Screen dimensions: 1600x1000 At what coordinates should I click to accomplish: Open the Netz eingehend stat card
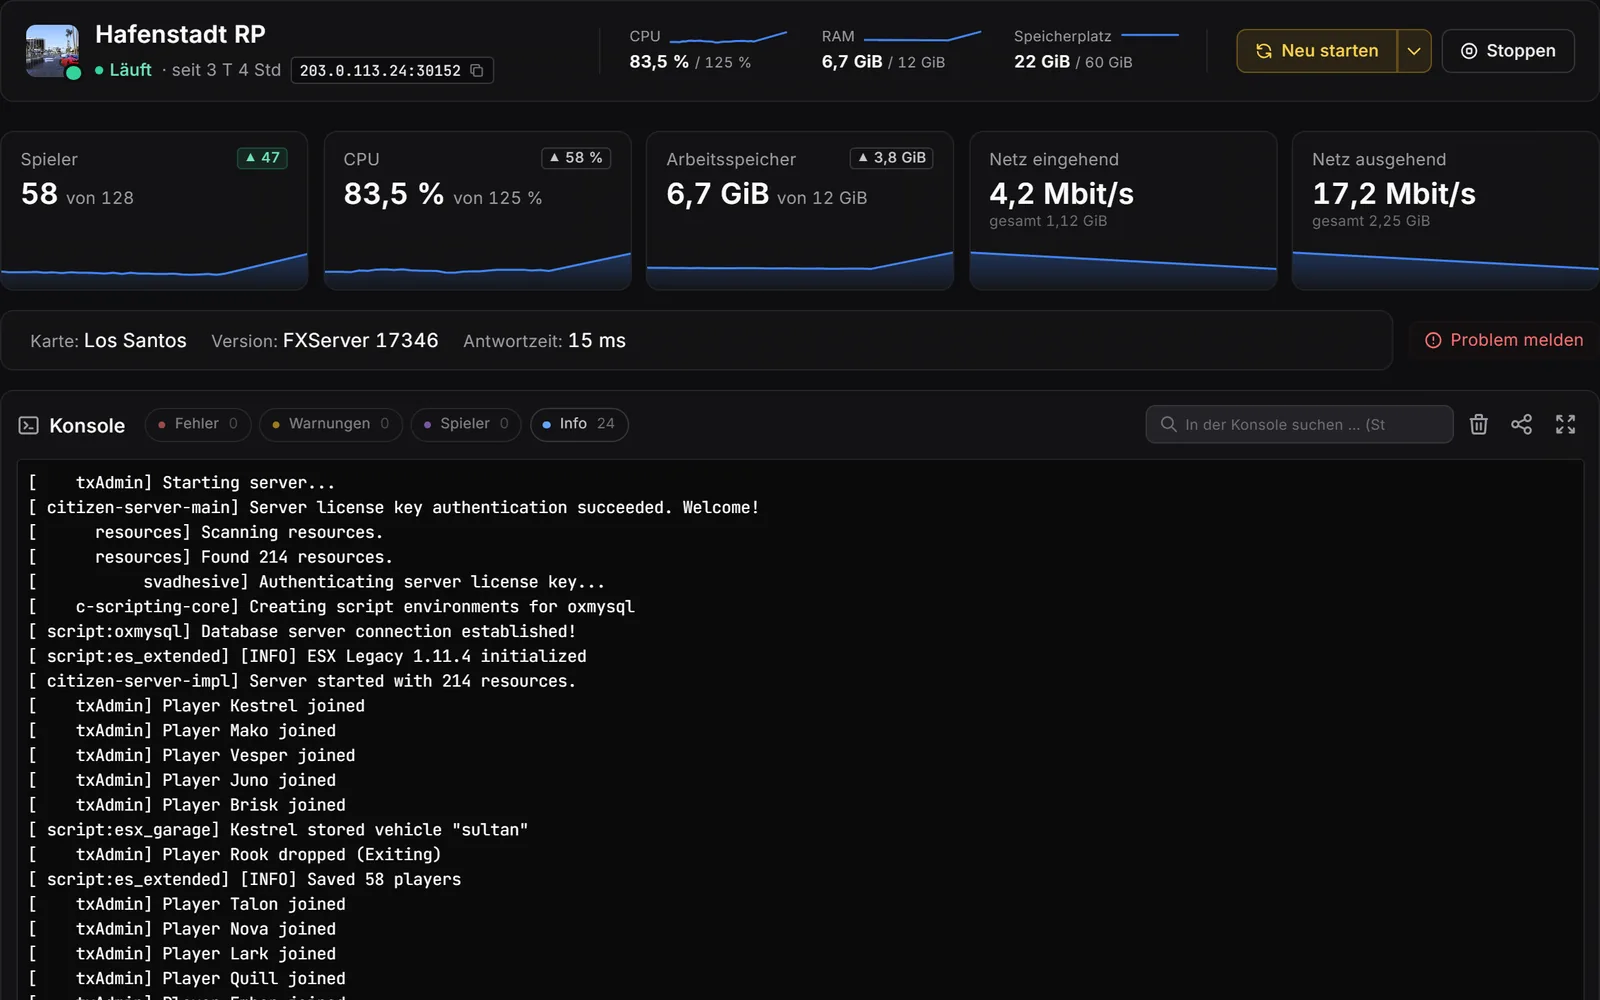(1123, 211)
